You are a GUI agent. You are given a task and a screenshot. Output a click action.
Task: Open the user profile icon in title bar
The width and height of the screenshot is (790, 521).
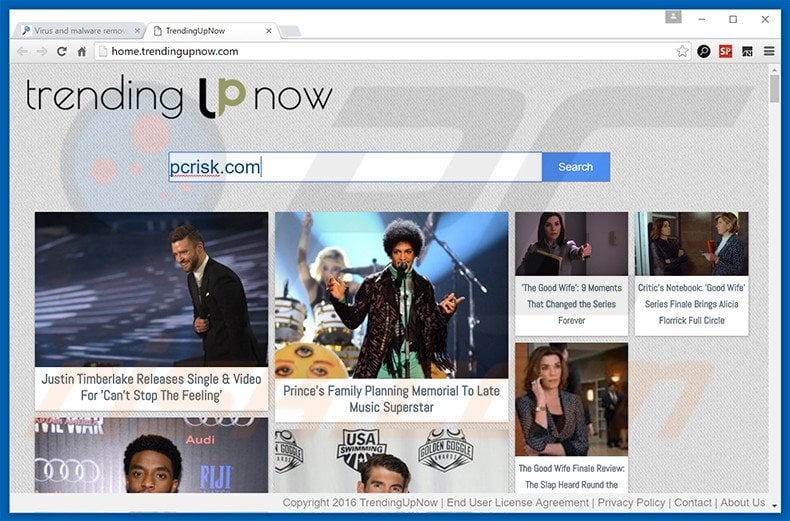(673, 18)
